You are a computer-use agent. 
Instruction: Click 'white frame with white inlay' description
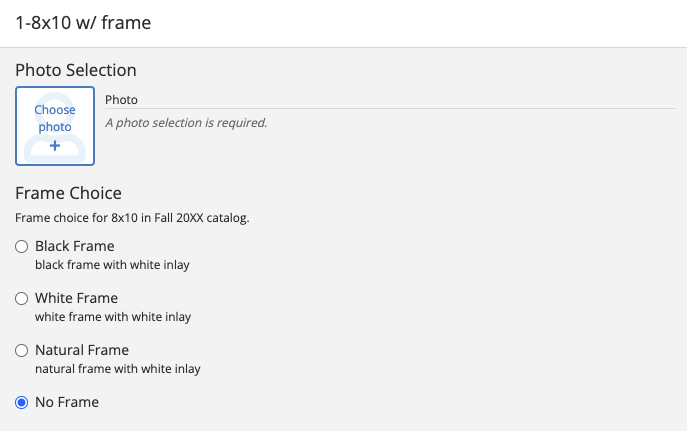(x=113, y=317)
